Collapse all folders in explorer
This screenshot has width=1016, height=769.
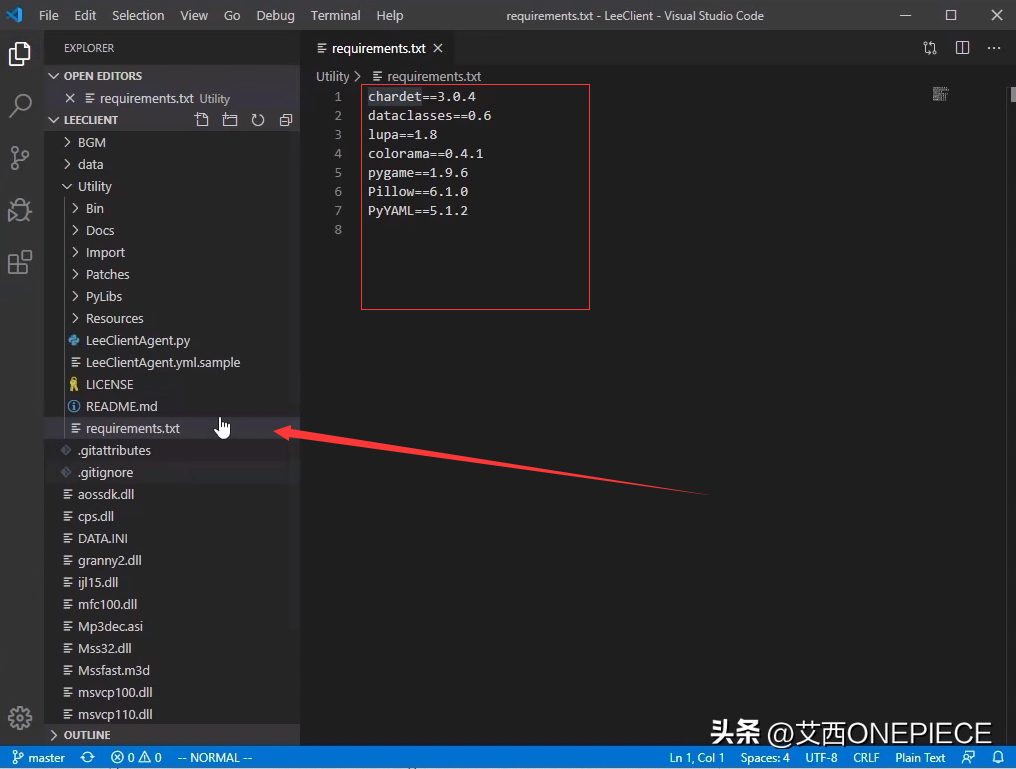pos(286,120)
